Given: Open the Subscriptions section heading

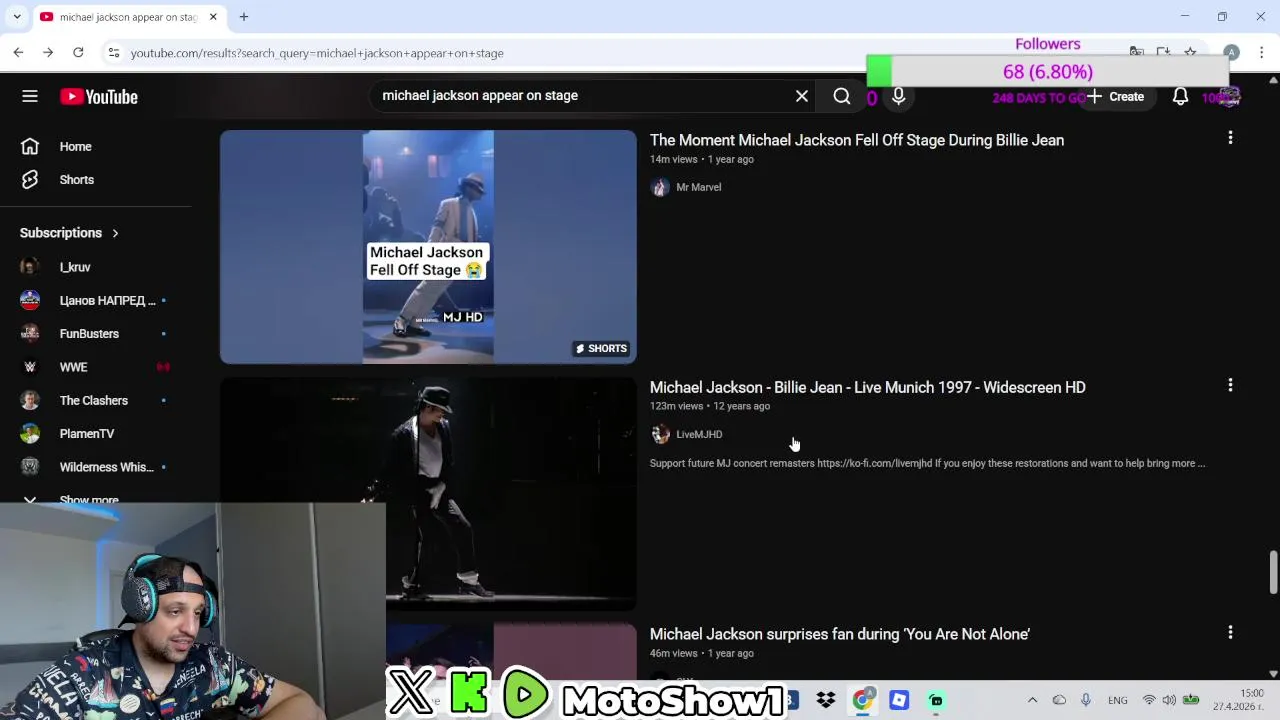Looking at the screenshot, I should (x=61, y=233).
